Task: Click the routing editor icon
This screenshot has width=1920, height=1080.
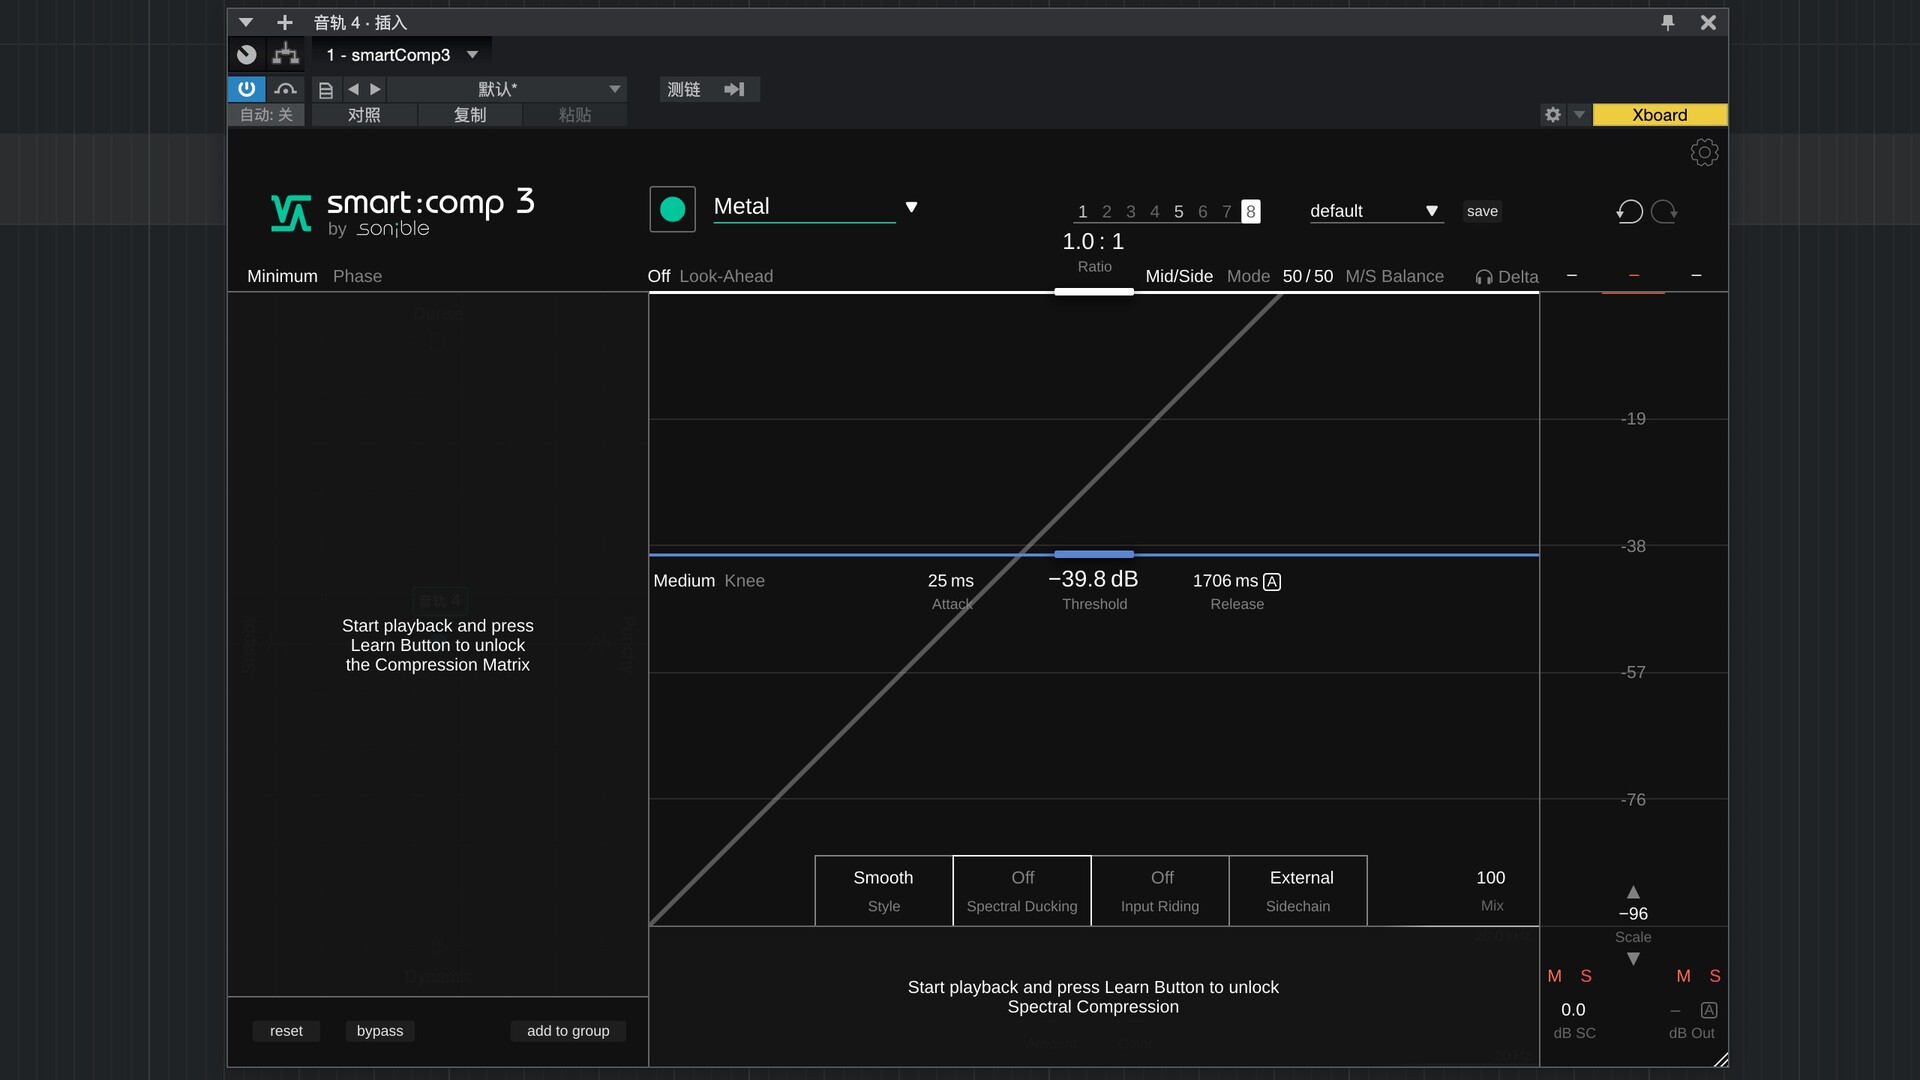Action: [x=286, y=54]
